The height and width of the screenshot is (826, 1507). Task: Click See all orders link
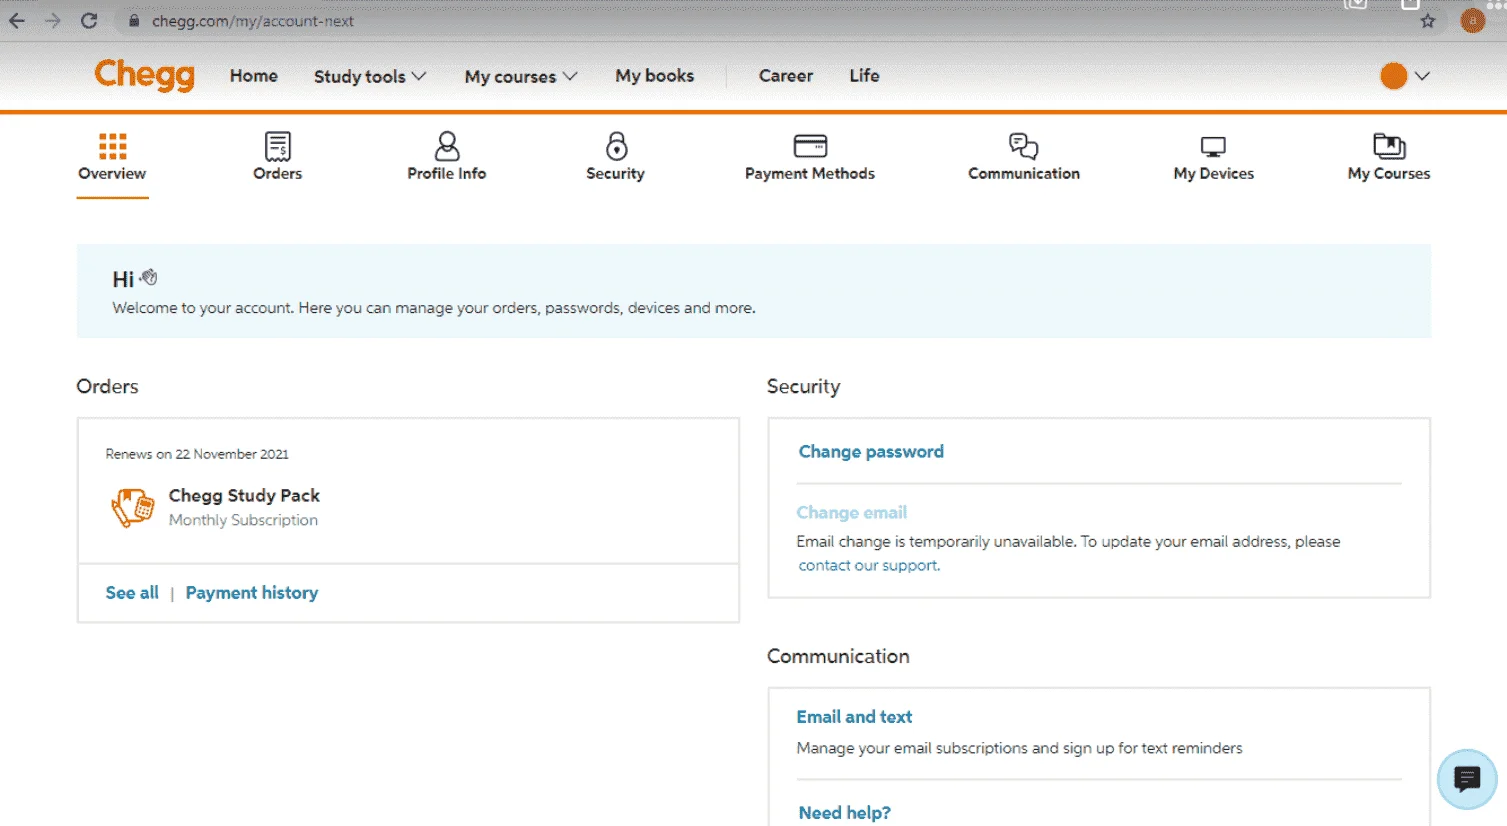pos(132,593)
